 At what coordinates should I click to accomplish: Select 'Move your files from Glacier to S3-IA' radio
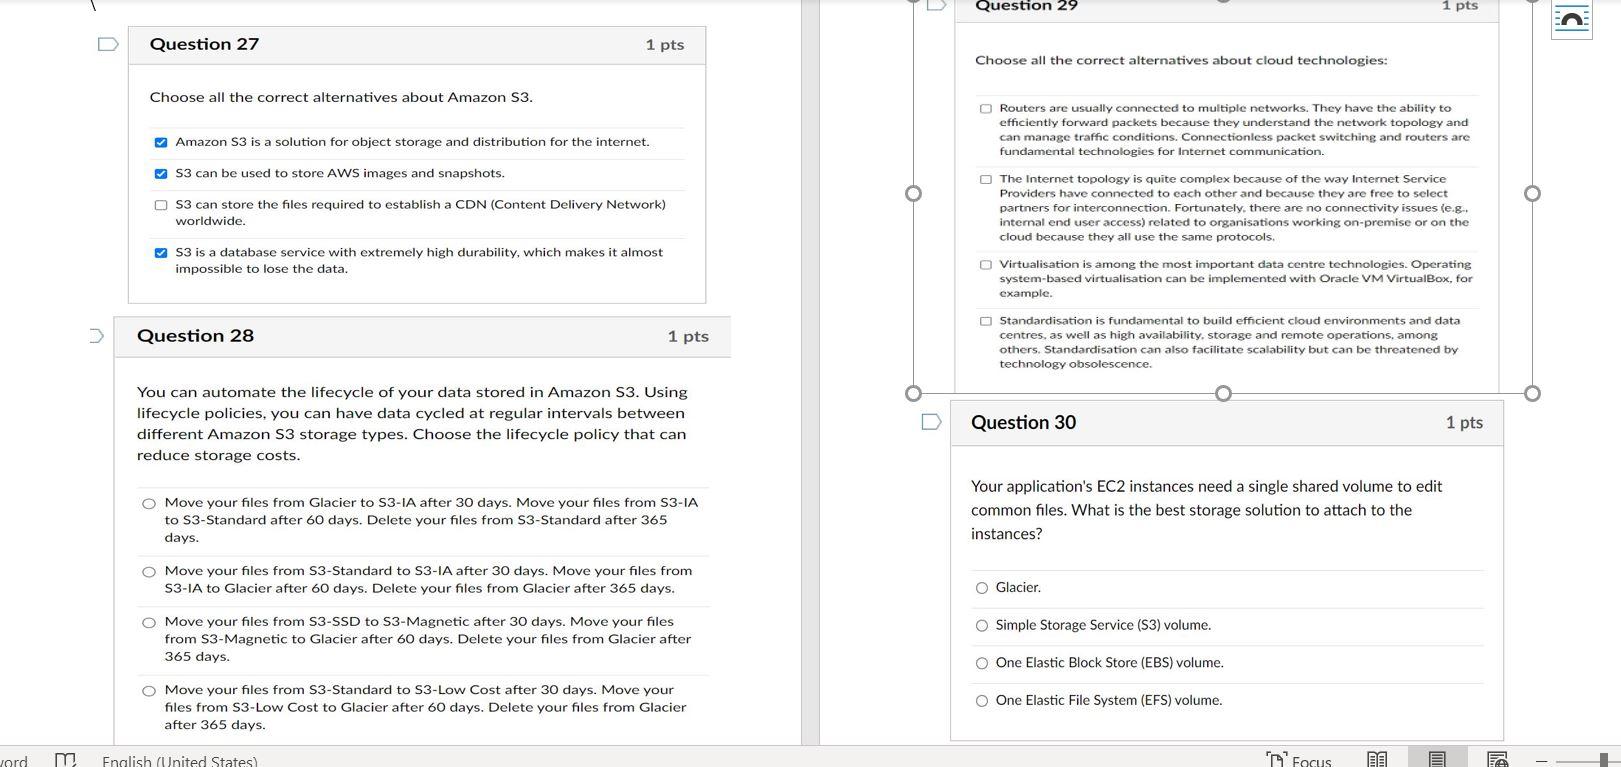[149, 503]
